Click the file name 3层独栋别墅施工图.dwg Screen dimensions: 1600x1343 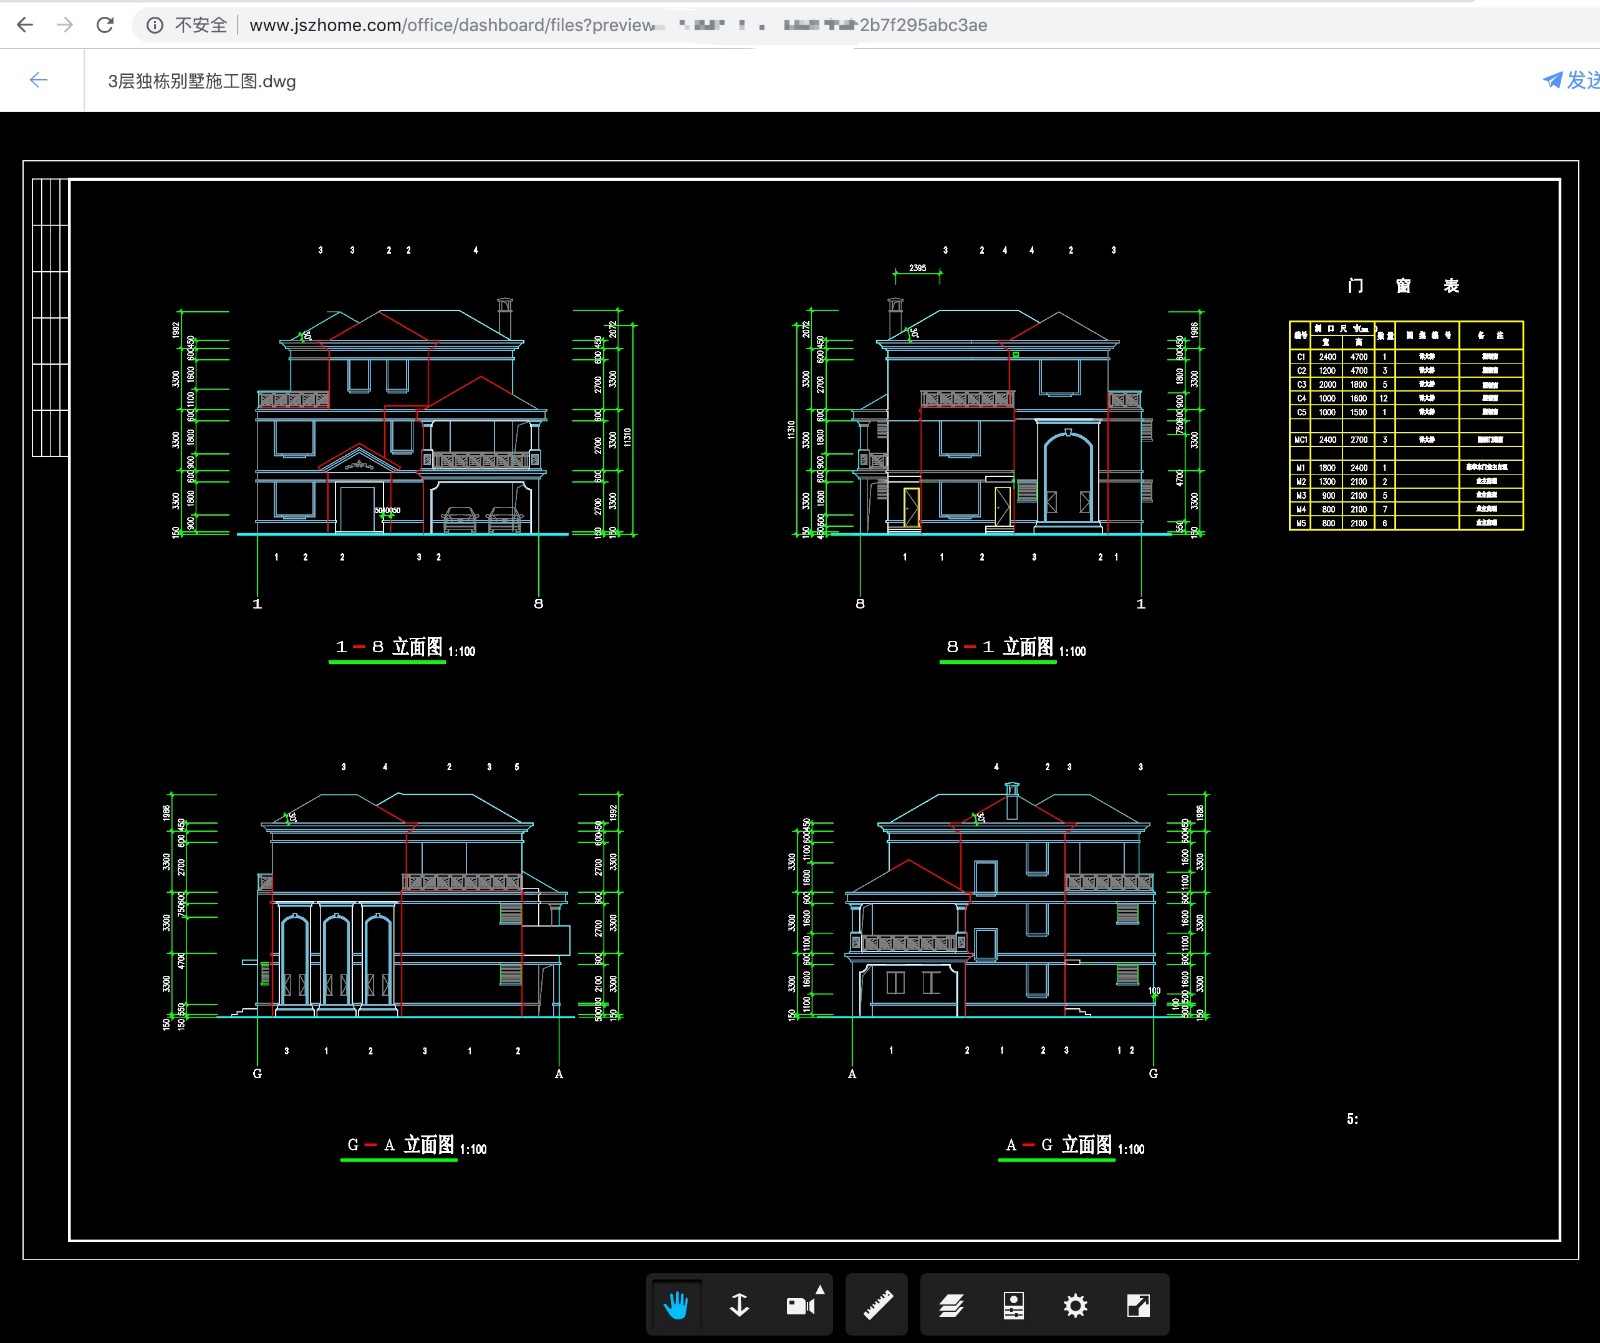coord(202,81)
